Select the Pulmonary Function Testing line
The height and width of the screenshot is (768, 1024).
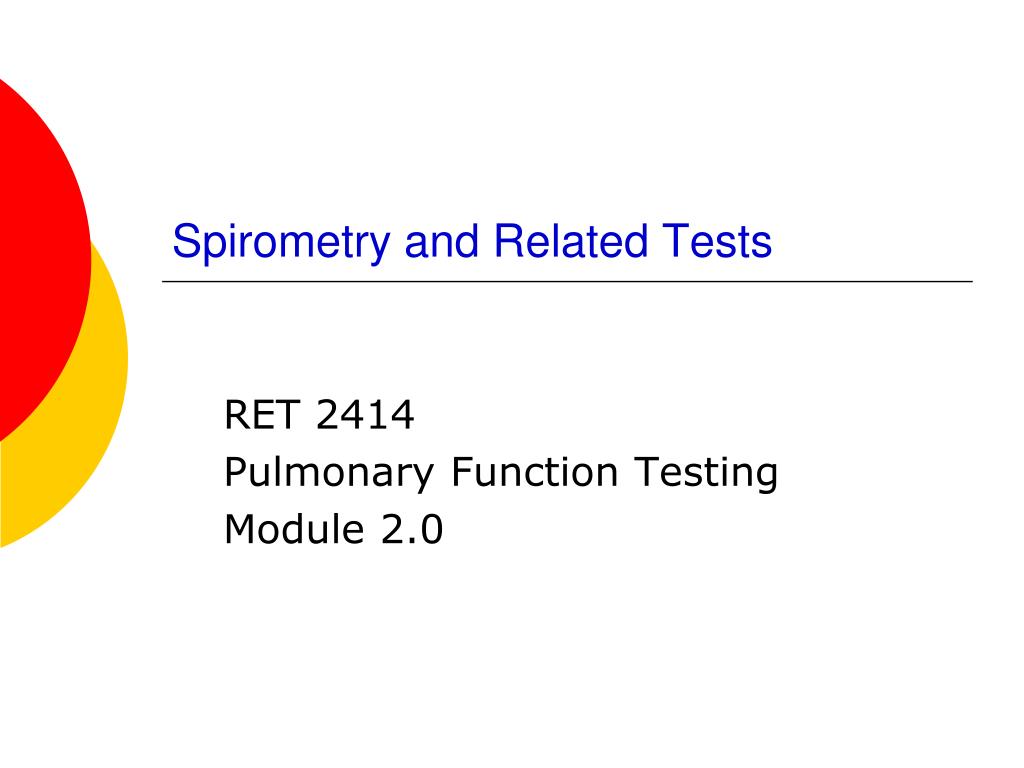point(501,473)
